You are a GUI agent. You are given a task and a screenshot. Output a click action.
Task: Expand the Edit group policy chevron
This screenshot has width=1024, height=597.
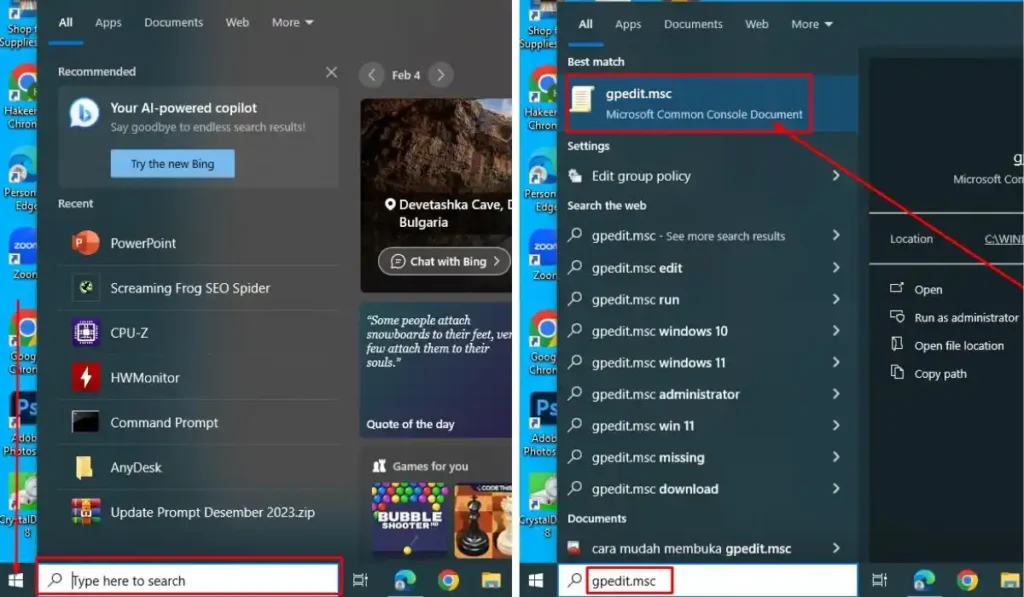coord(836,175)
